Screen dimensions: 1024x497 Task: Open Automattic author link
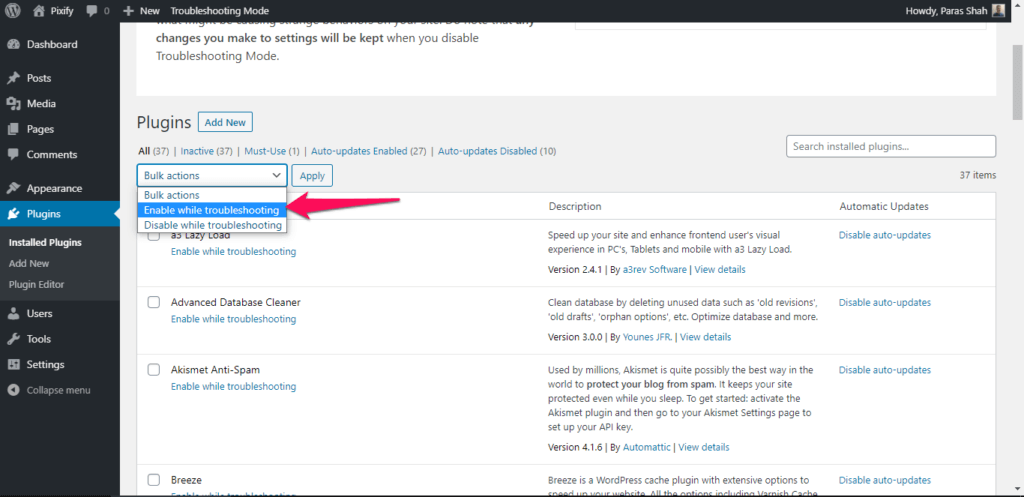click(647, 447)
